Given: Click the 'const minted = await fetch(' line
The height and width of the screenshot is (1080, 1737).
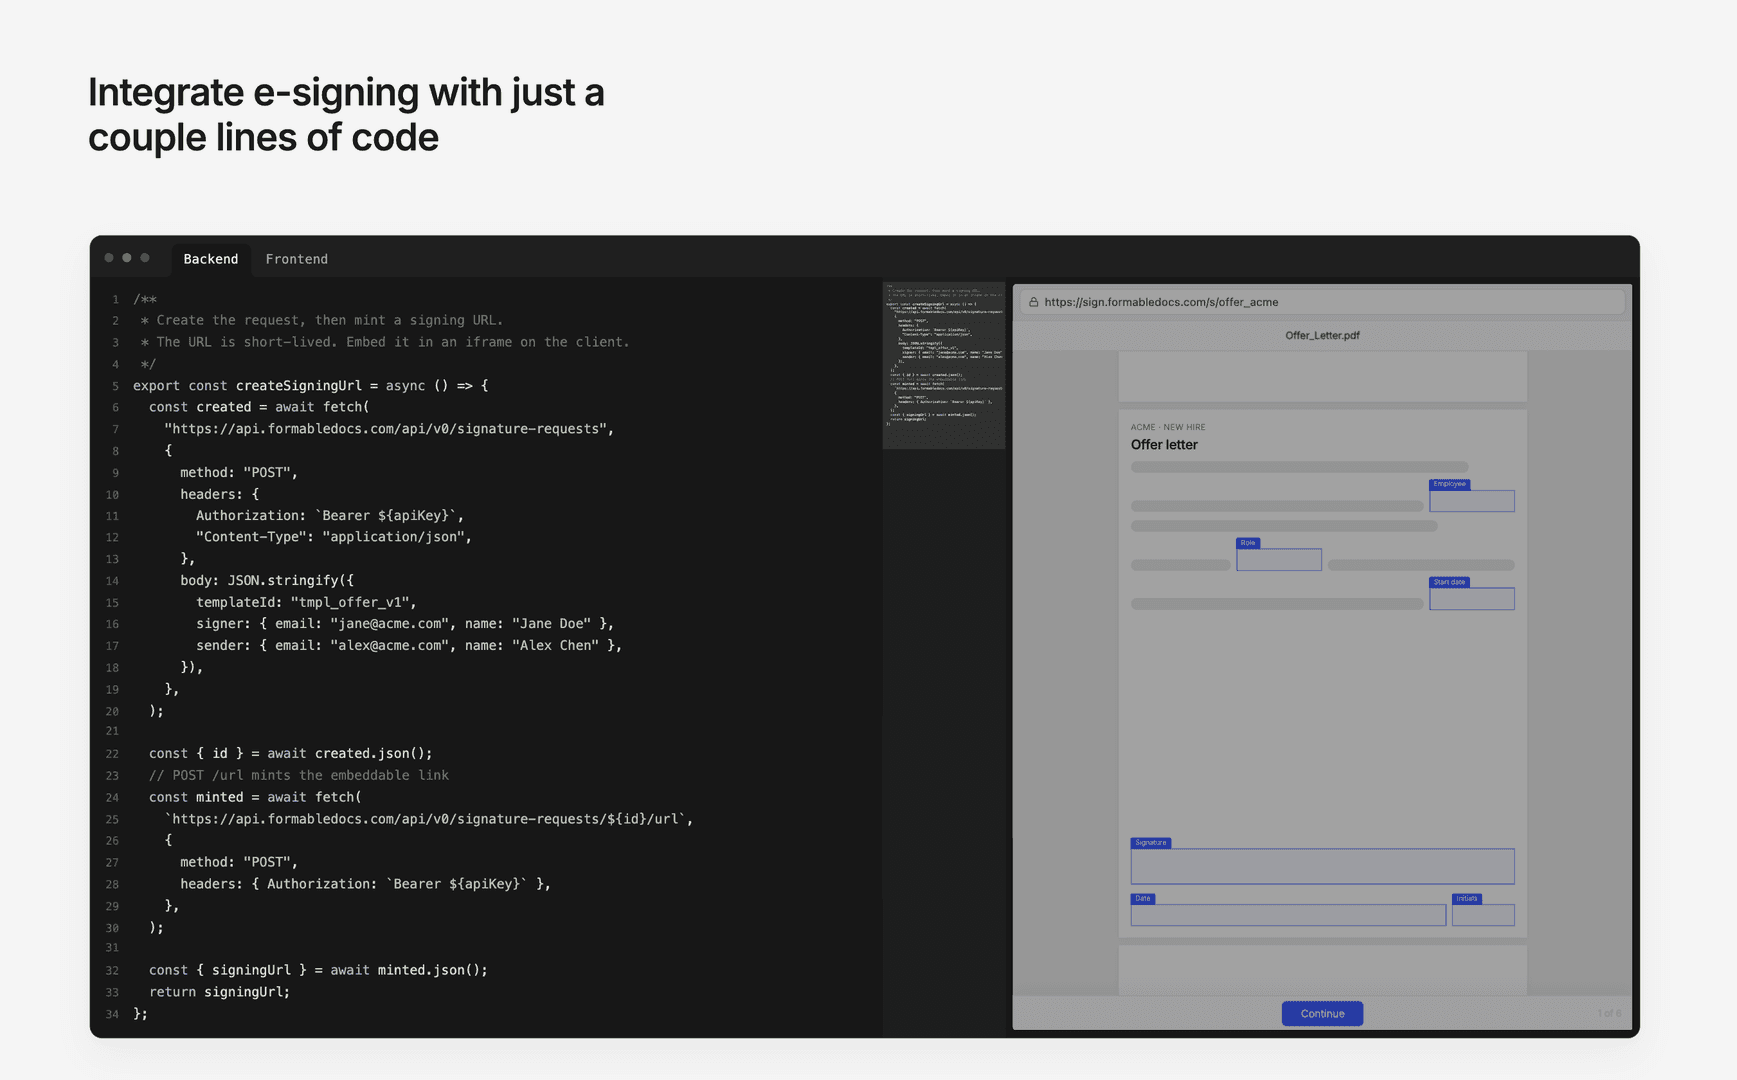Looking at the screenshot, I should 255,797.
